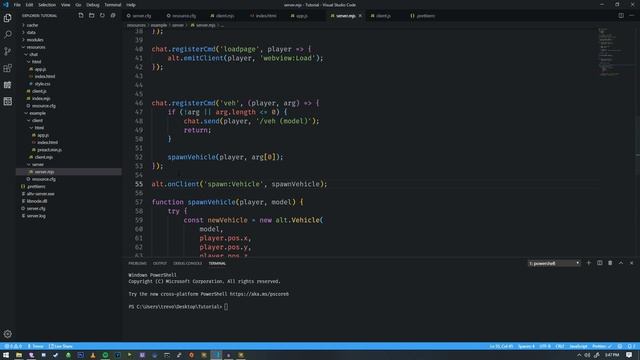Image resolution: width=640 pixels, height=360 pixels.
Task: Open the Windows Start menu
Action: pos(6,355)
